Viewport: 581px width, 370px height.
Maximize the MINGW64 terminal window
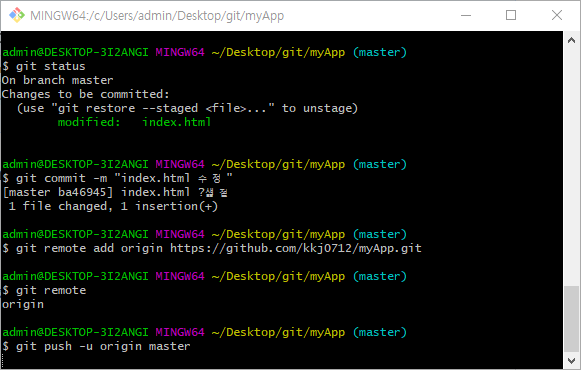[x=511, y=15]
